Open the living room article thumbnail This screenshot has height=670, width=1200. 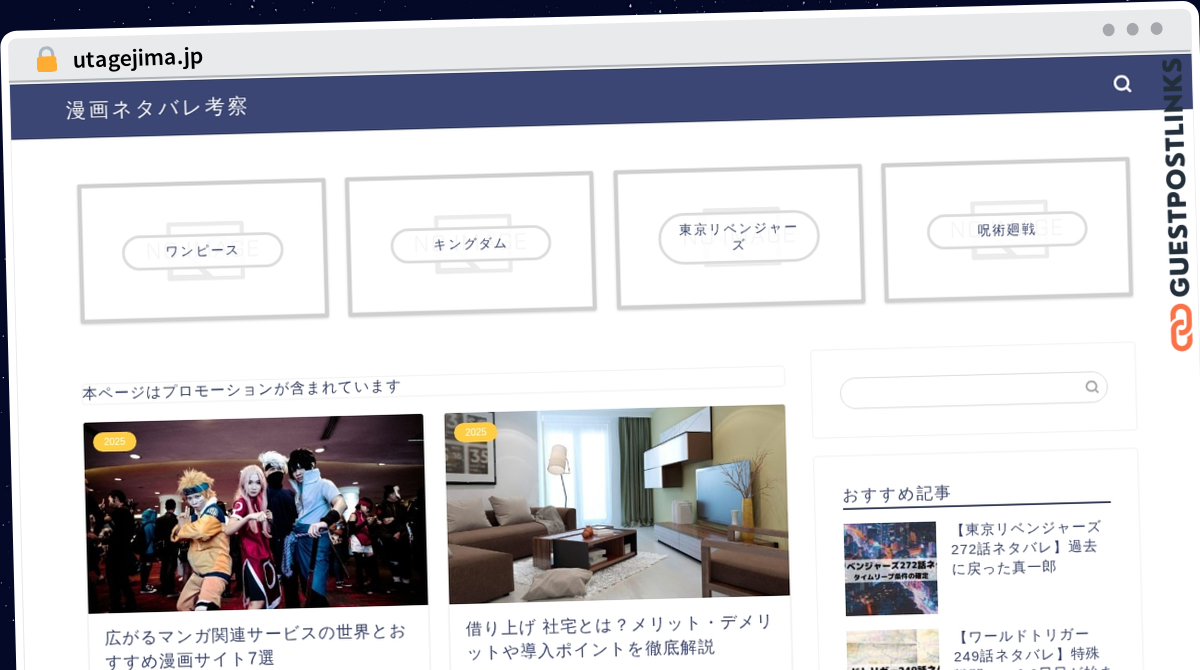click(617, 504)
